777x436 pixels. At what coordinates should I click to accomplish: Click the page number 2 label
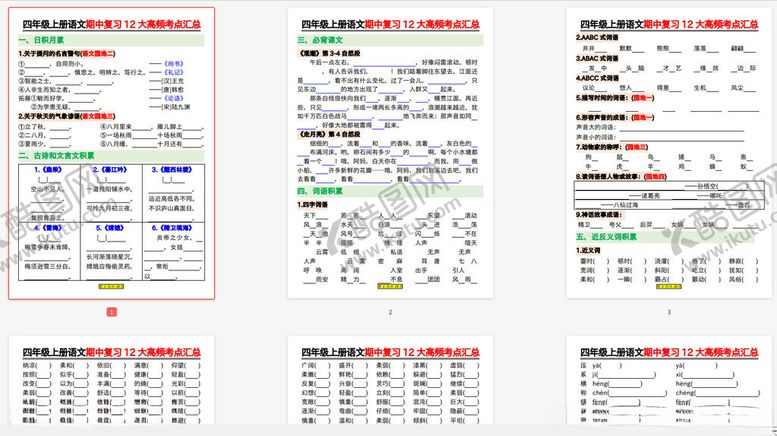coord(390,312)
